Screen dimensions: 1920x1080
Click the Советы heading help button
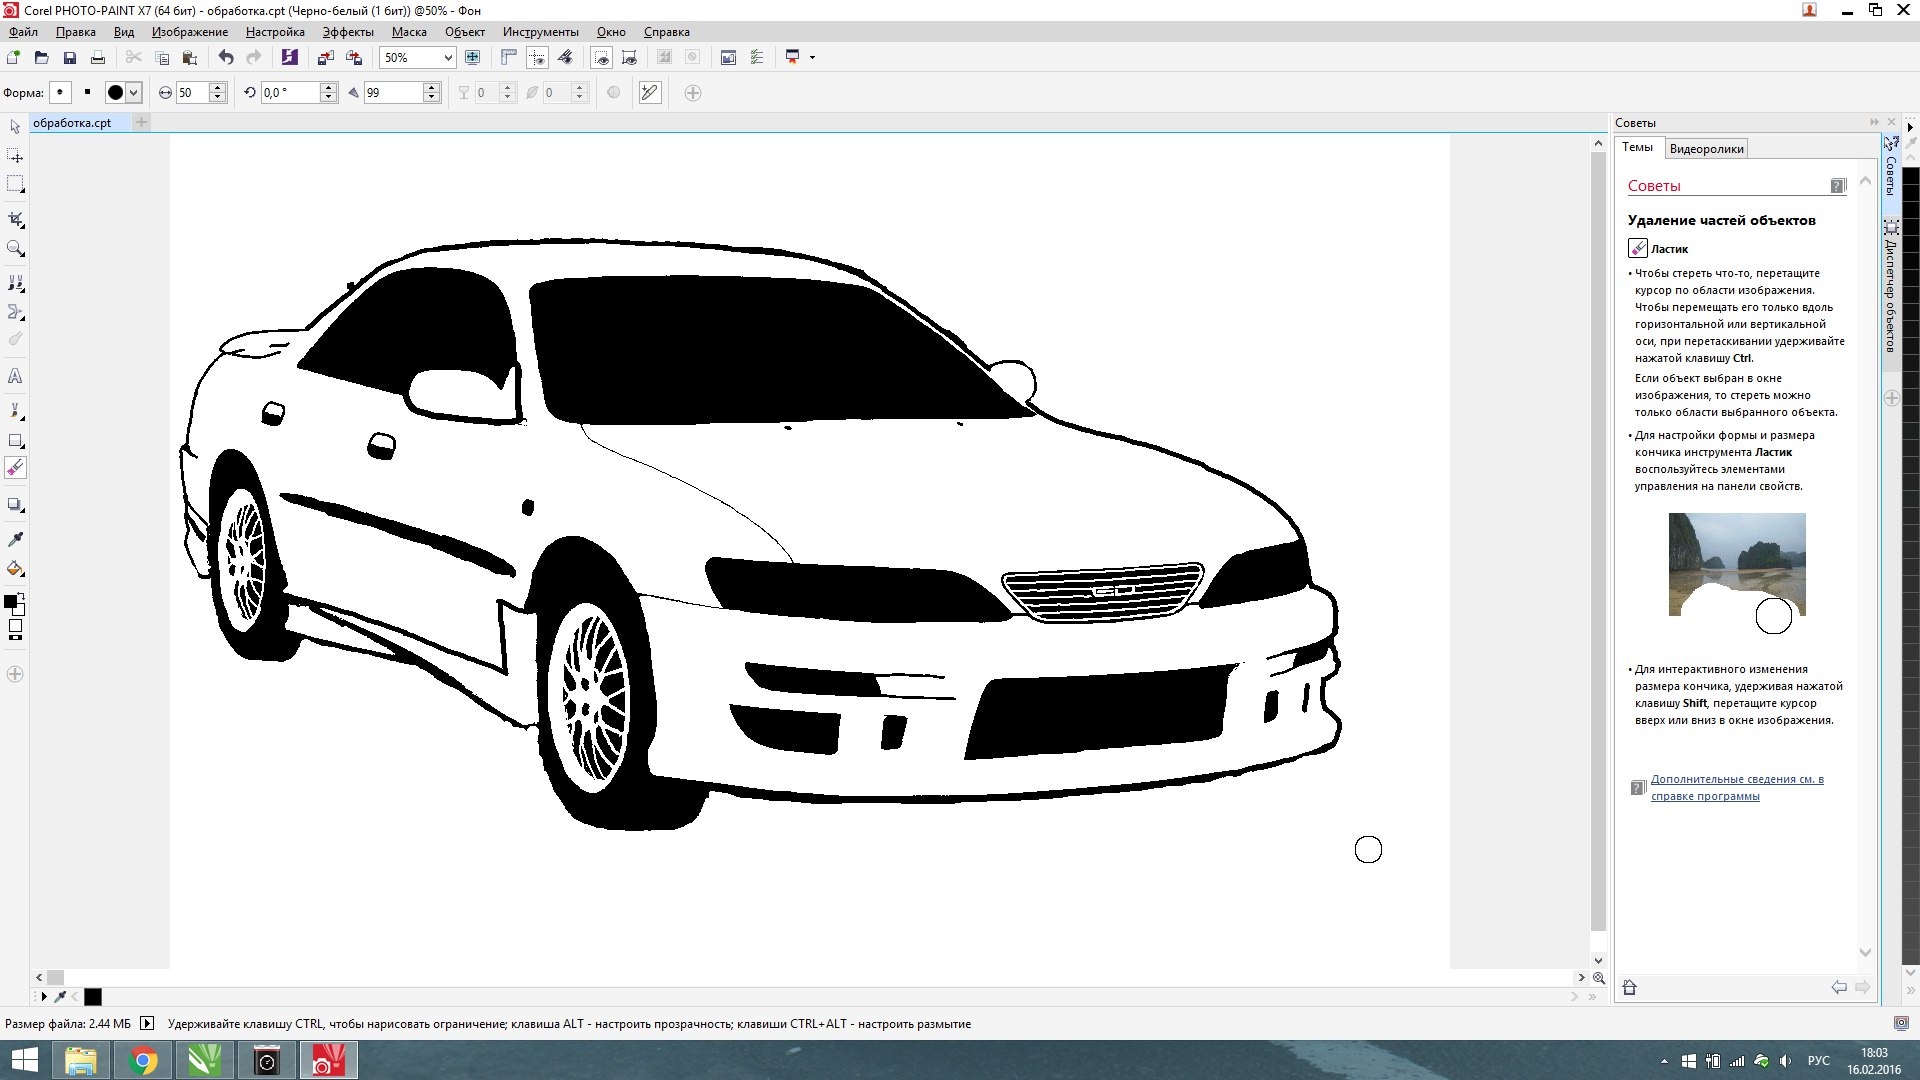pos(1838,186)
